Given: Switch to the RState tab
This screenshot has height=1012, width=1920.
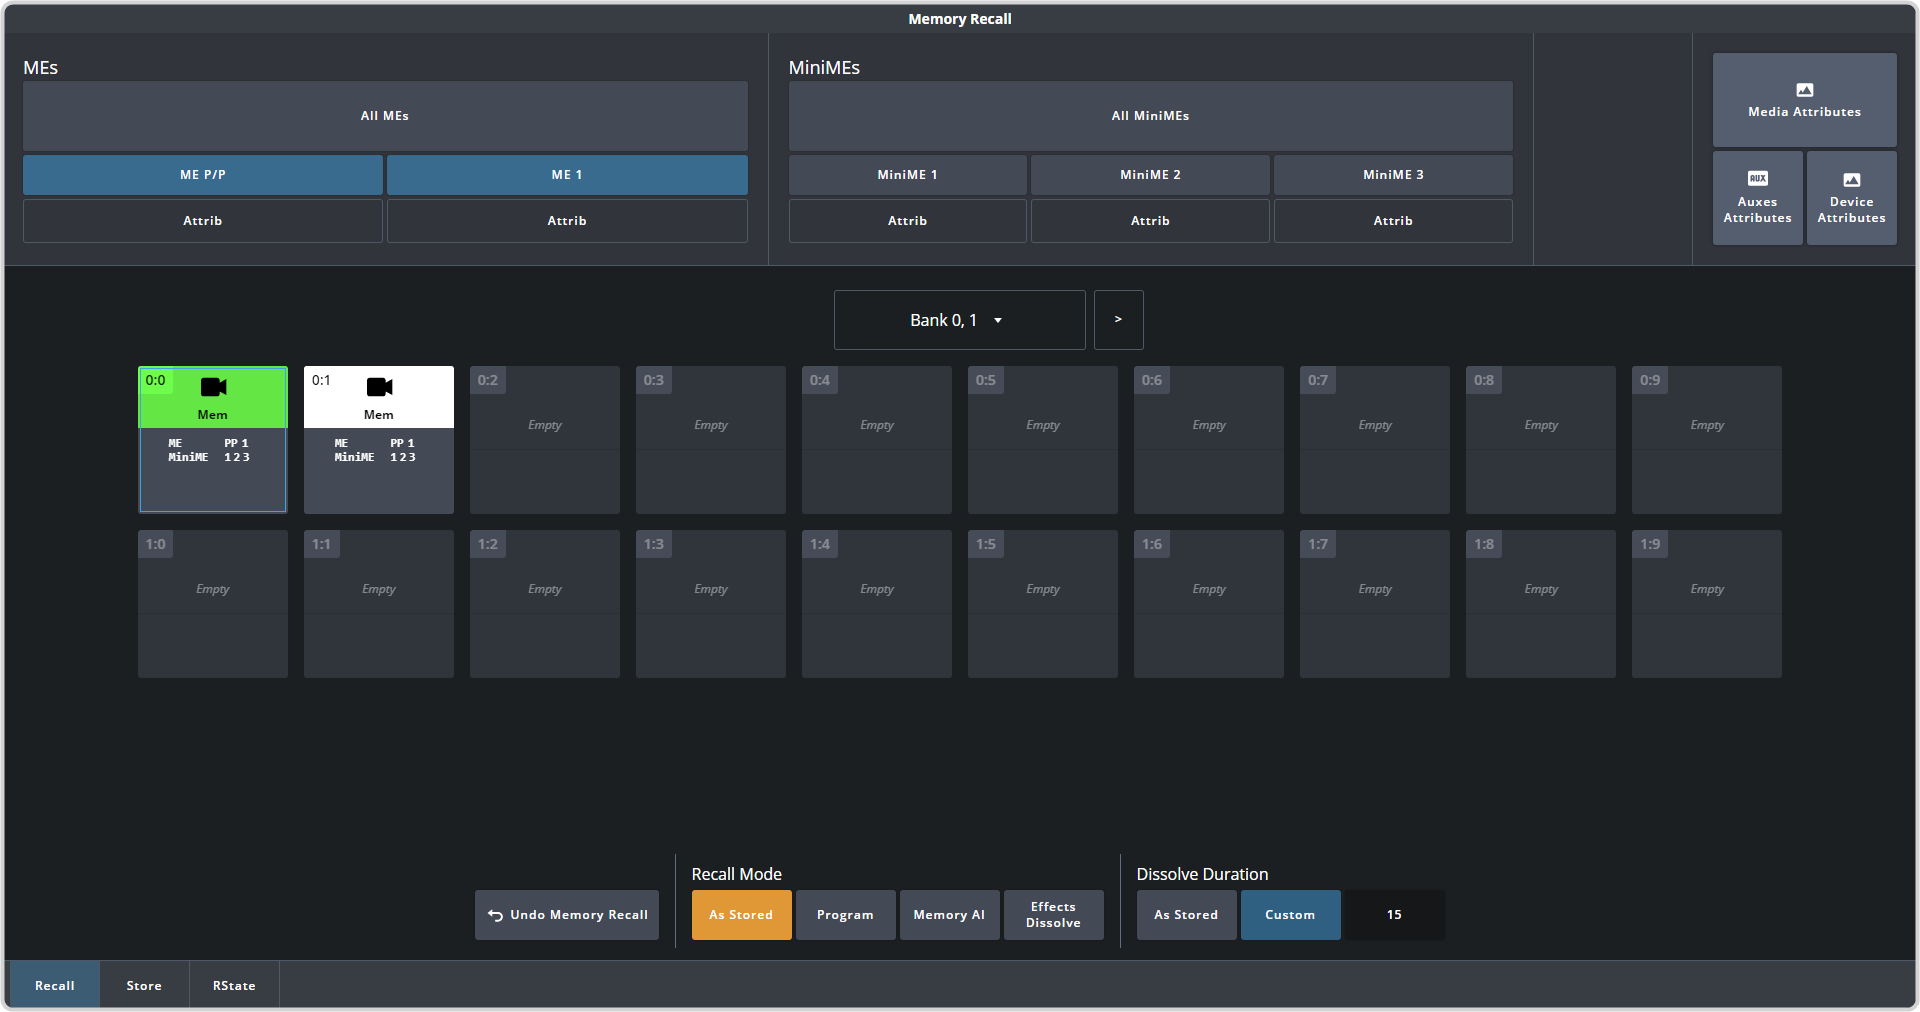Looking at the screenshot, I should 234,985.
